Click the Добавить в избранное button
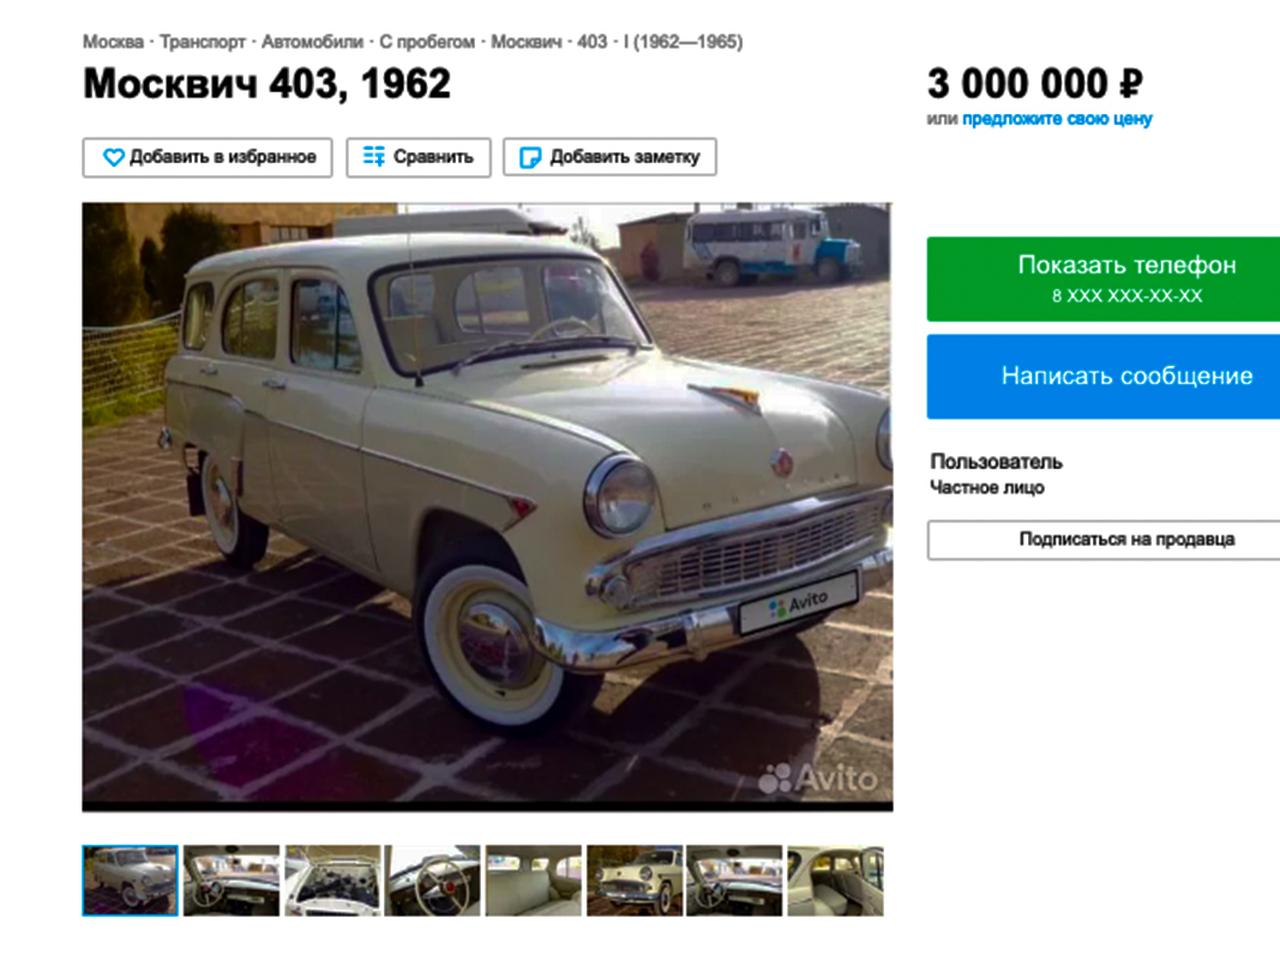This screenshot has height=960, width=1280. pyautogui.click(x=207, y=157)
